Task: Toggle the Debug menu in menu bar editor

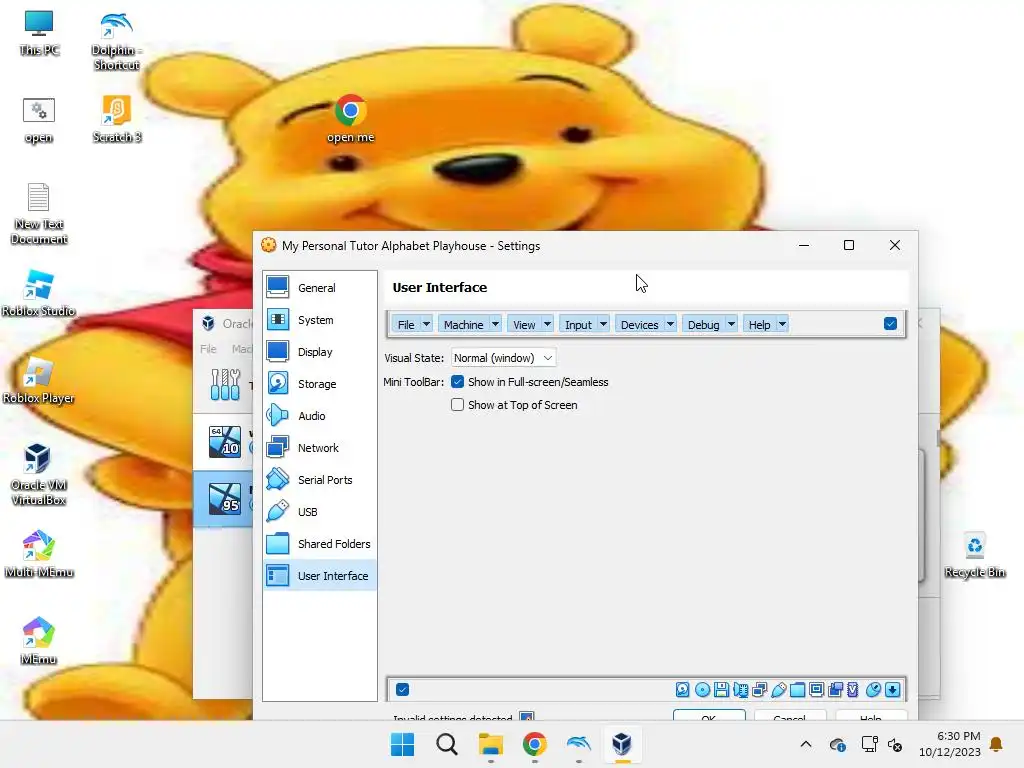Action: coord(703,325)
